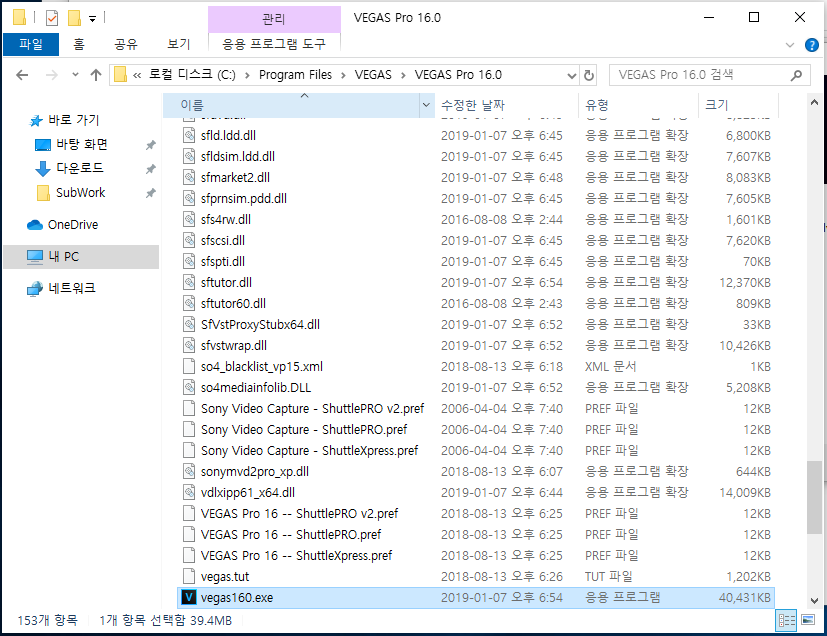Image resolution: width=827 pixels, height=636 pixels.
Task: Click the Refresh address bar icon
Action: 589,75
